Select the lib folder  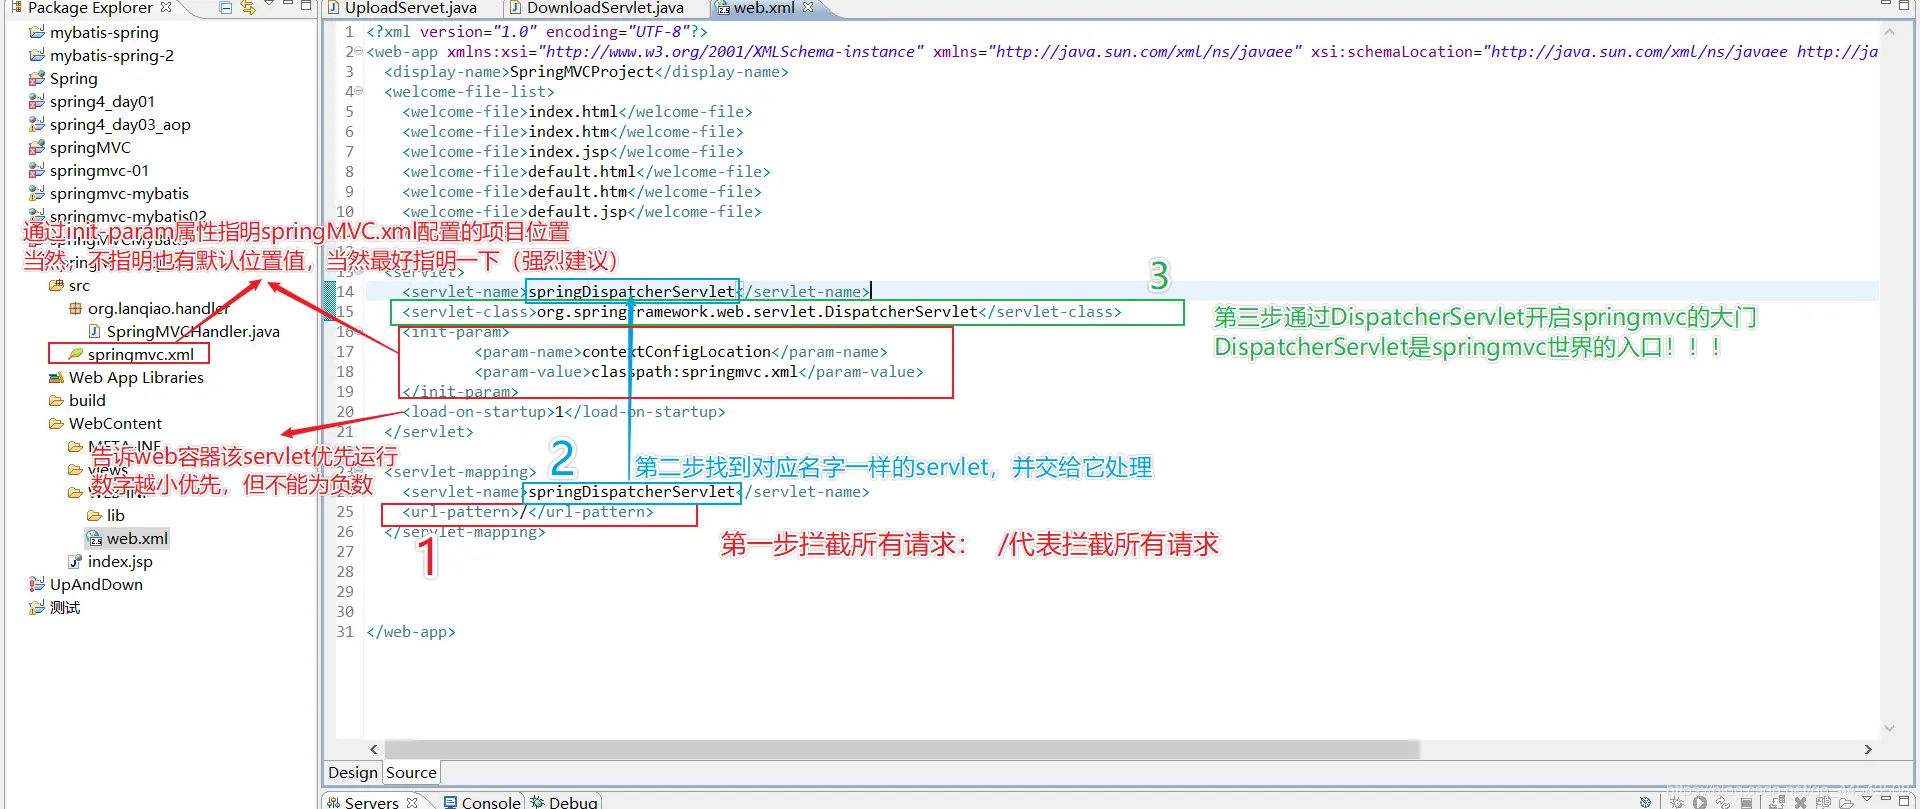(116, 515)
